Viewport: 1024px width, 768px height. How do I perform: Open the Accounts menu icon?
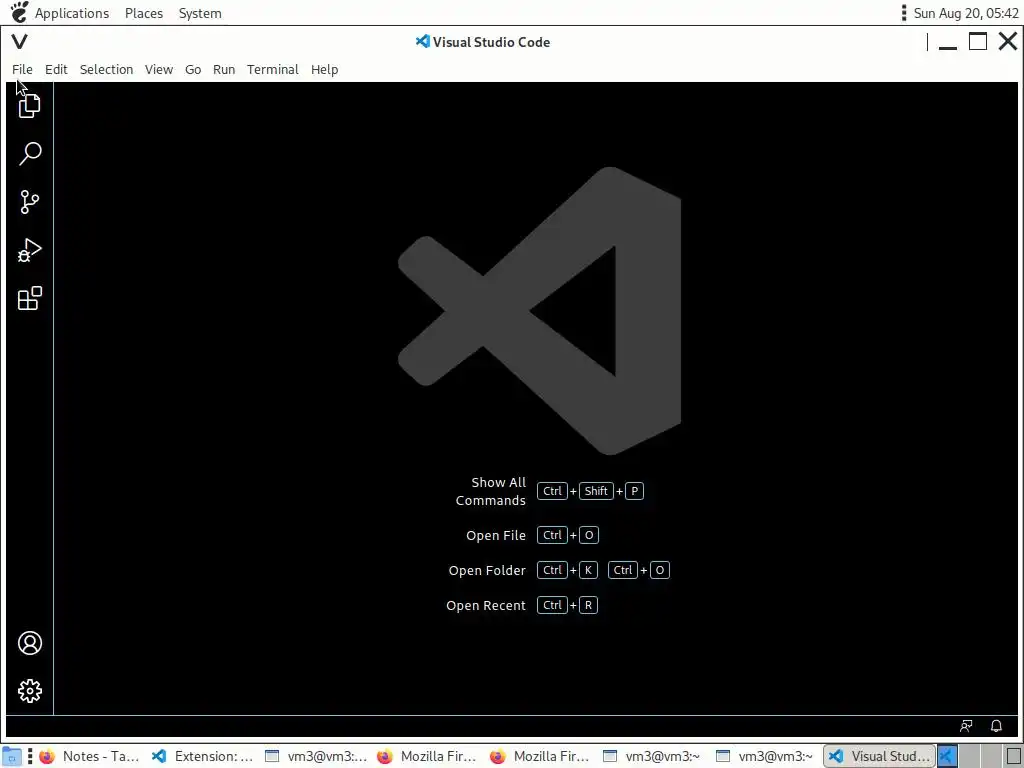pos(29,643)
